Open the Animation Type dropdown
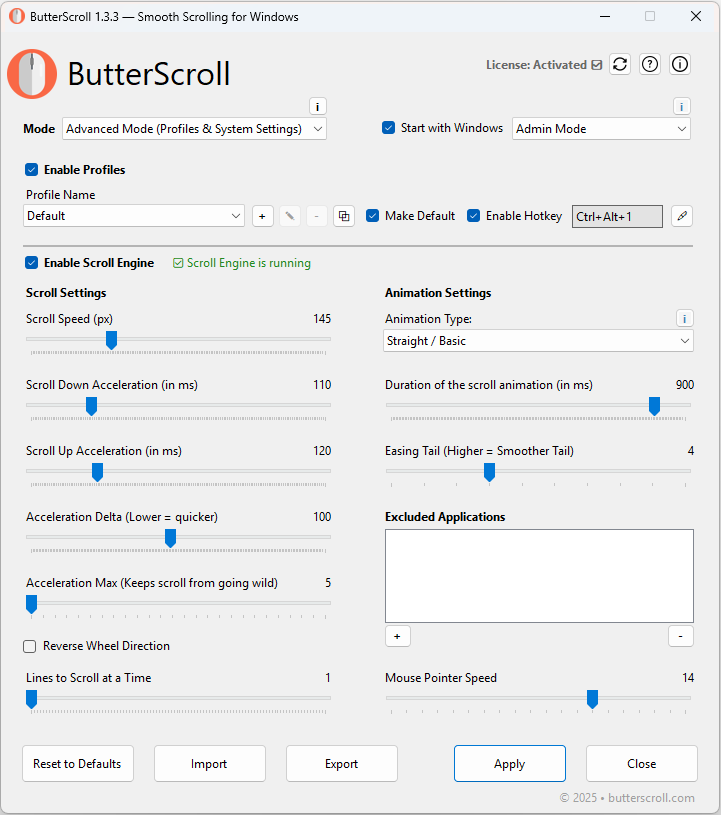The height and width of the screenshot is (815, 721). [538, 340]
